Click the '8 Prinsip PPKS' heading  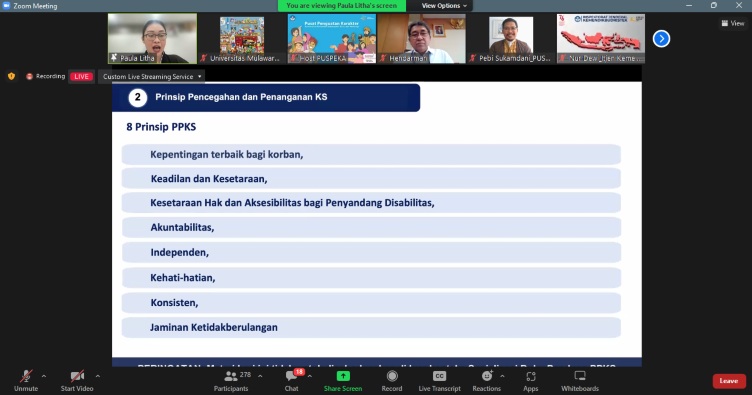point(161,127)
